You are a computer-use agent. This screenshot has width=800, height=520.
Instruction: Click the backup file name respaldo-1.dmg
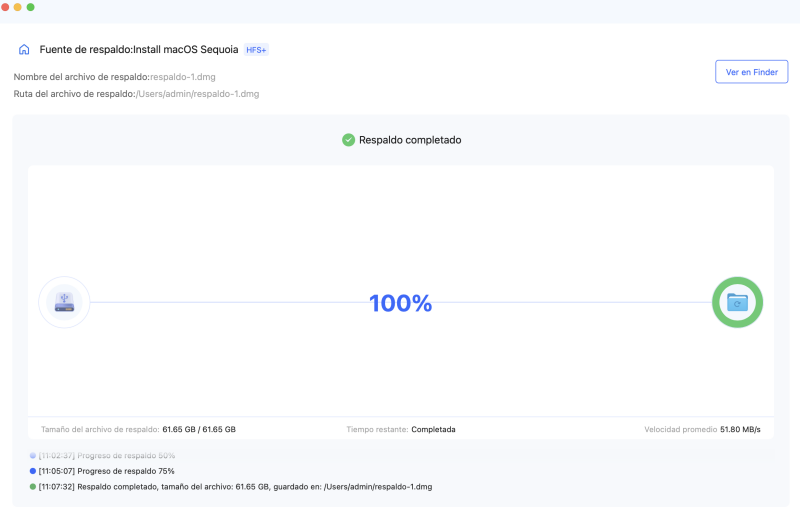coord(181,76)
